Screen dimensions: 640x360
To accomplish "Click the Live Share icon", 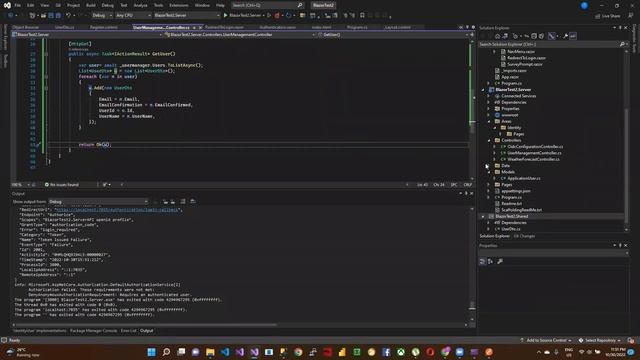I will pyautogui.click(x=598, y=16).
